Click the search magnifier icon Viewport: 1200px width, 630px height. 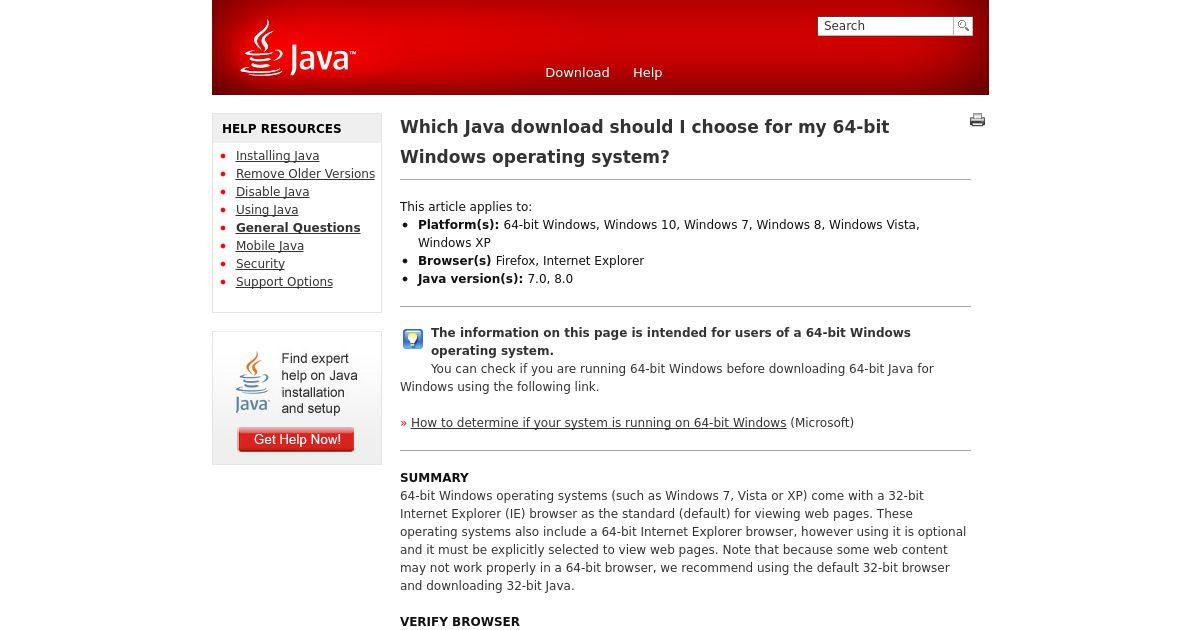point(963,26)
